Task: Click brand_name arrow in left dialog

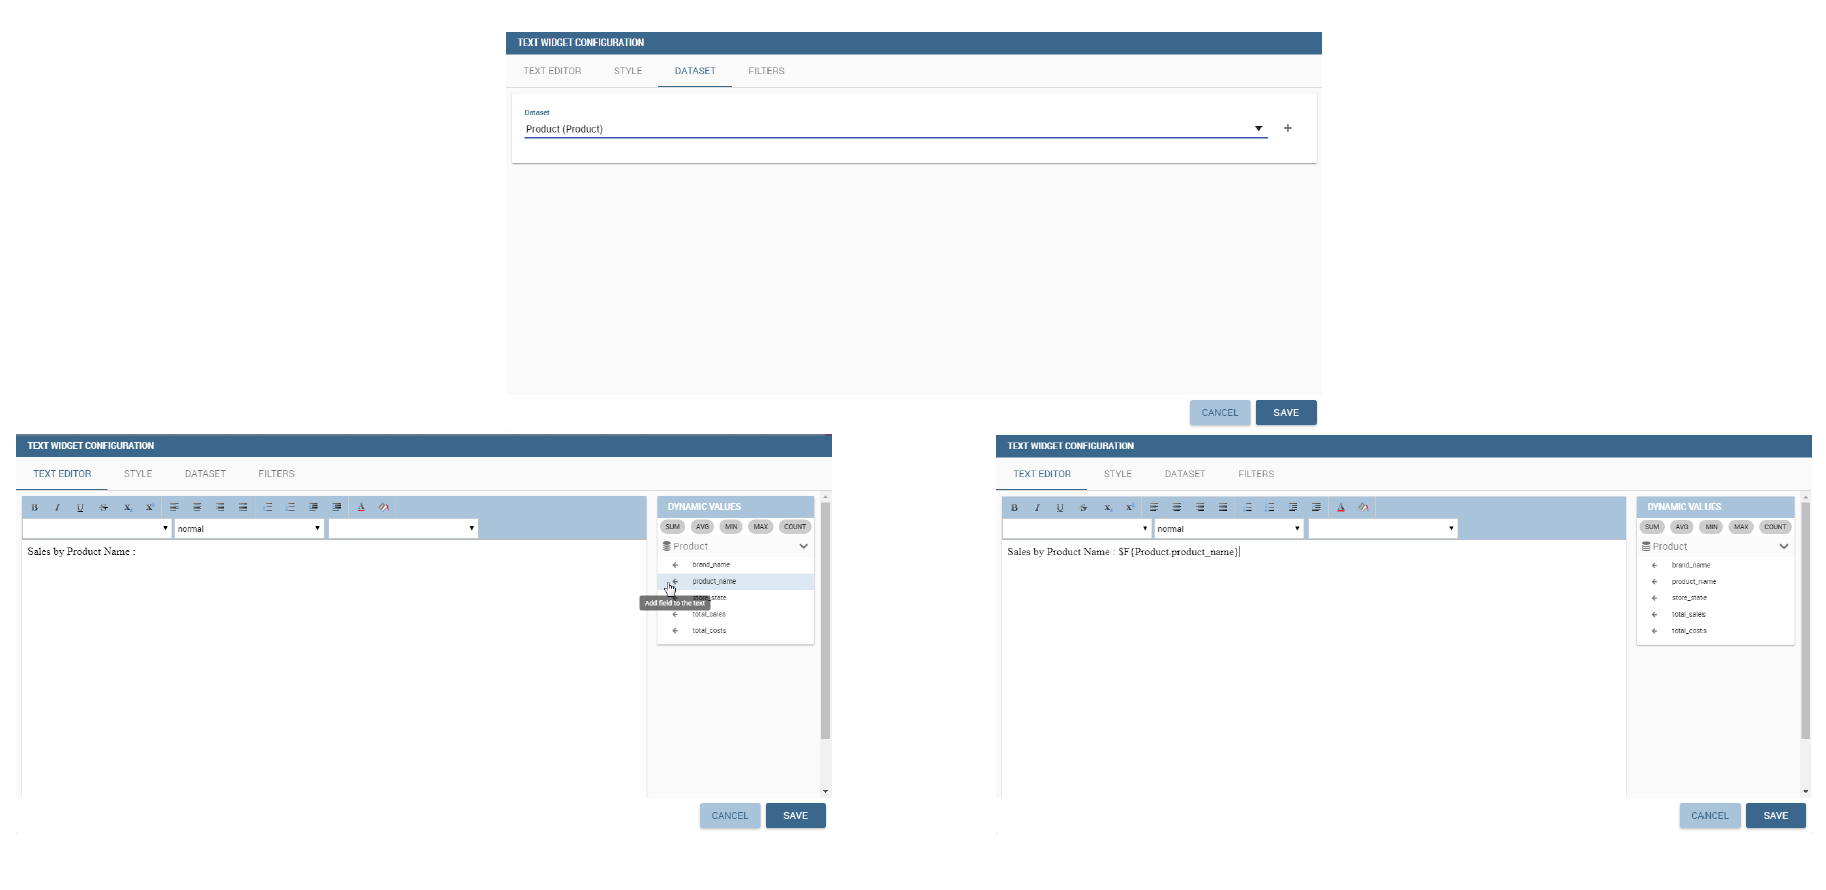Action: coord(675,565)
